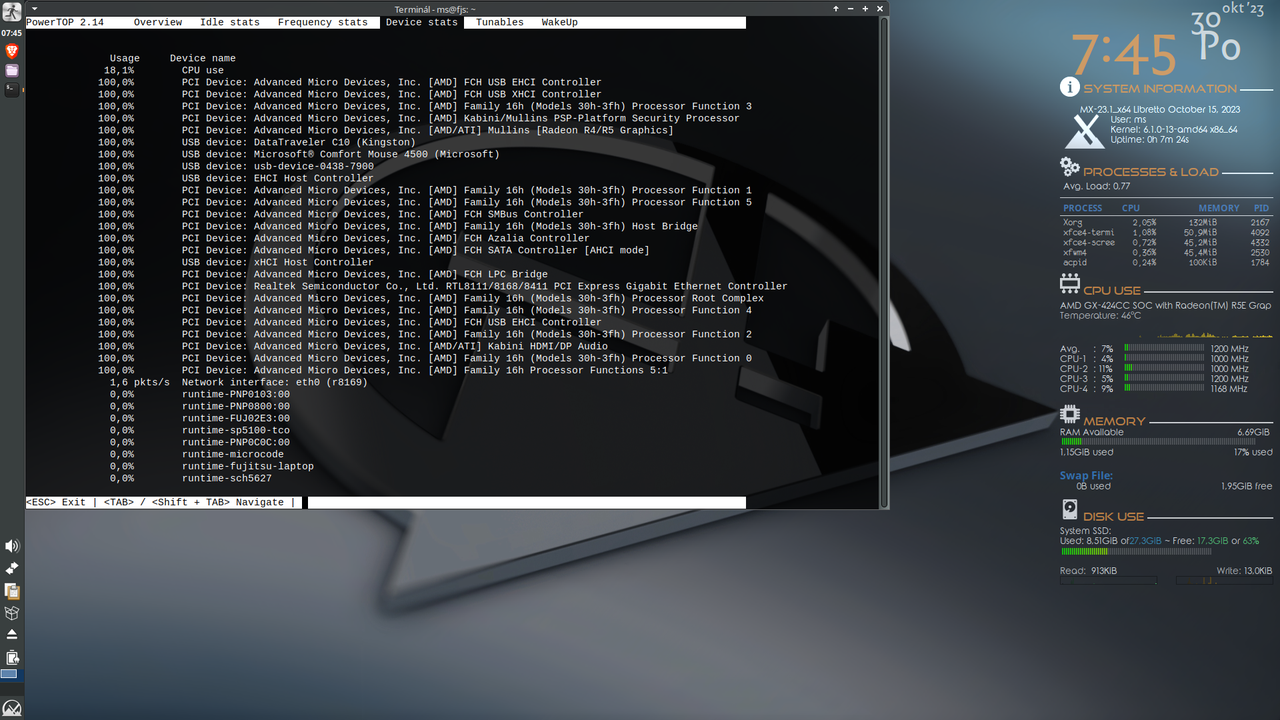
Task: Click the panel clock showing 07:45
Action: tap(12, 33)
